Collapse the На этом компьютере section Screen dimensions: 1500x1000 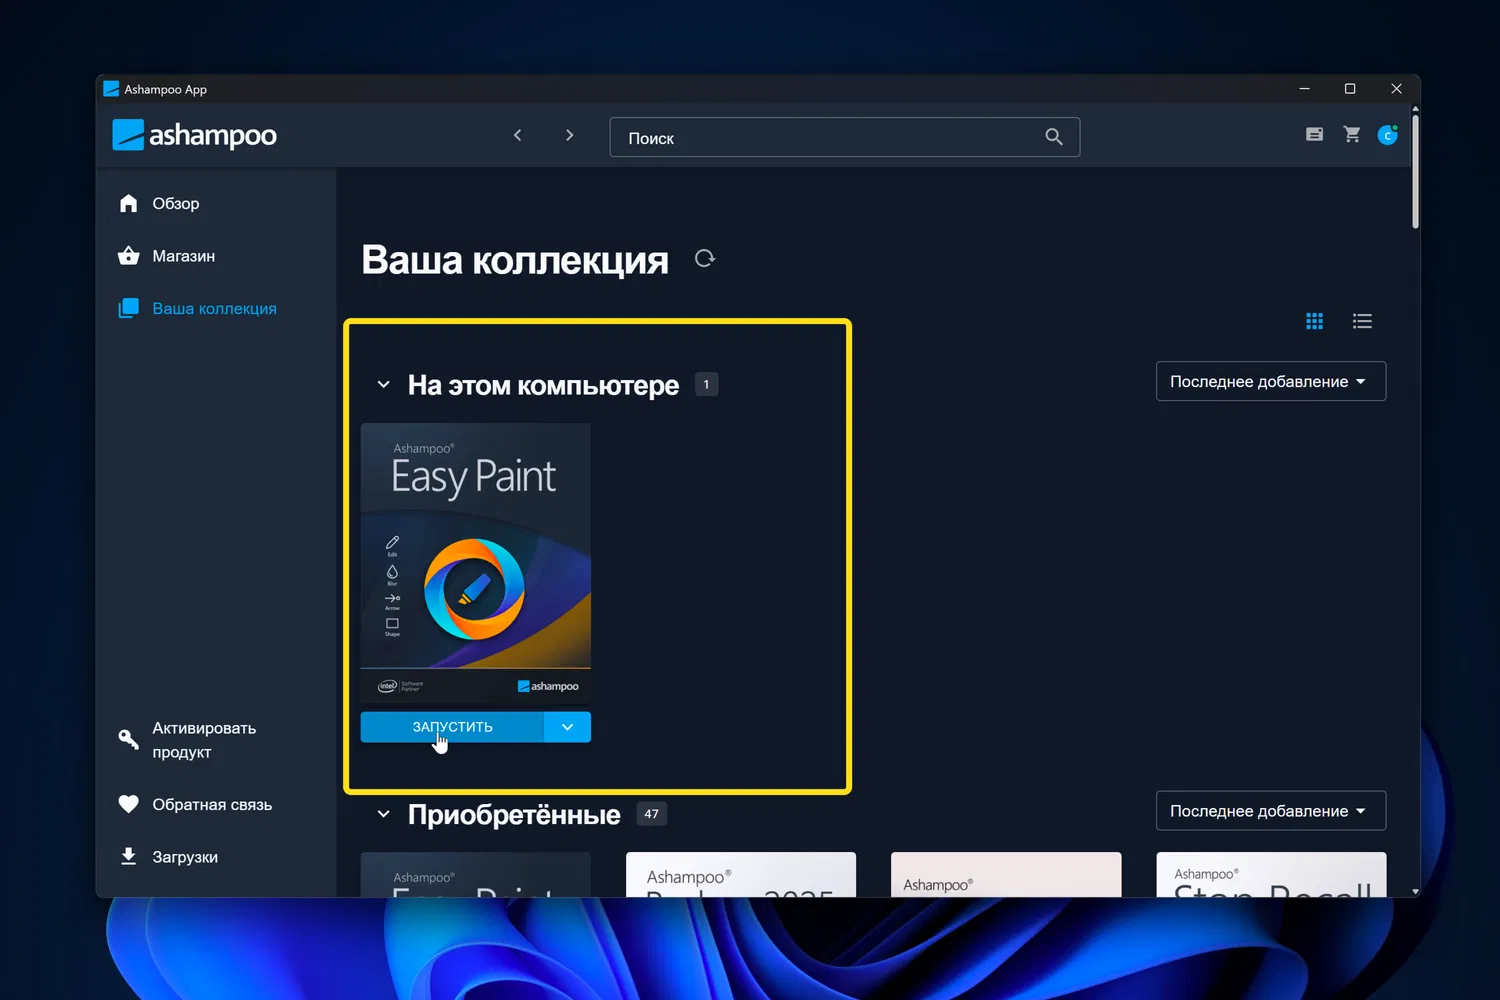click(x=383, y=385)
